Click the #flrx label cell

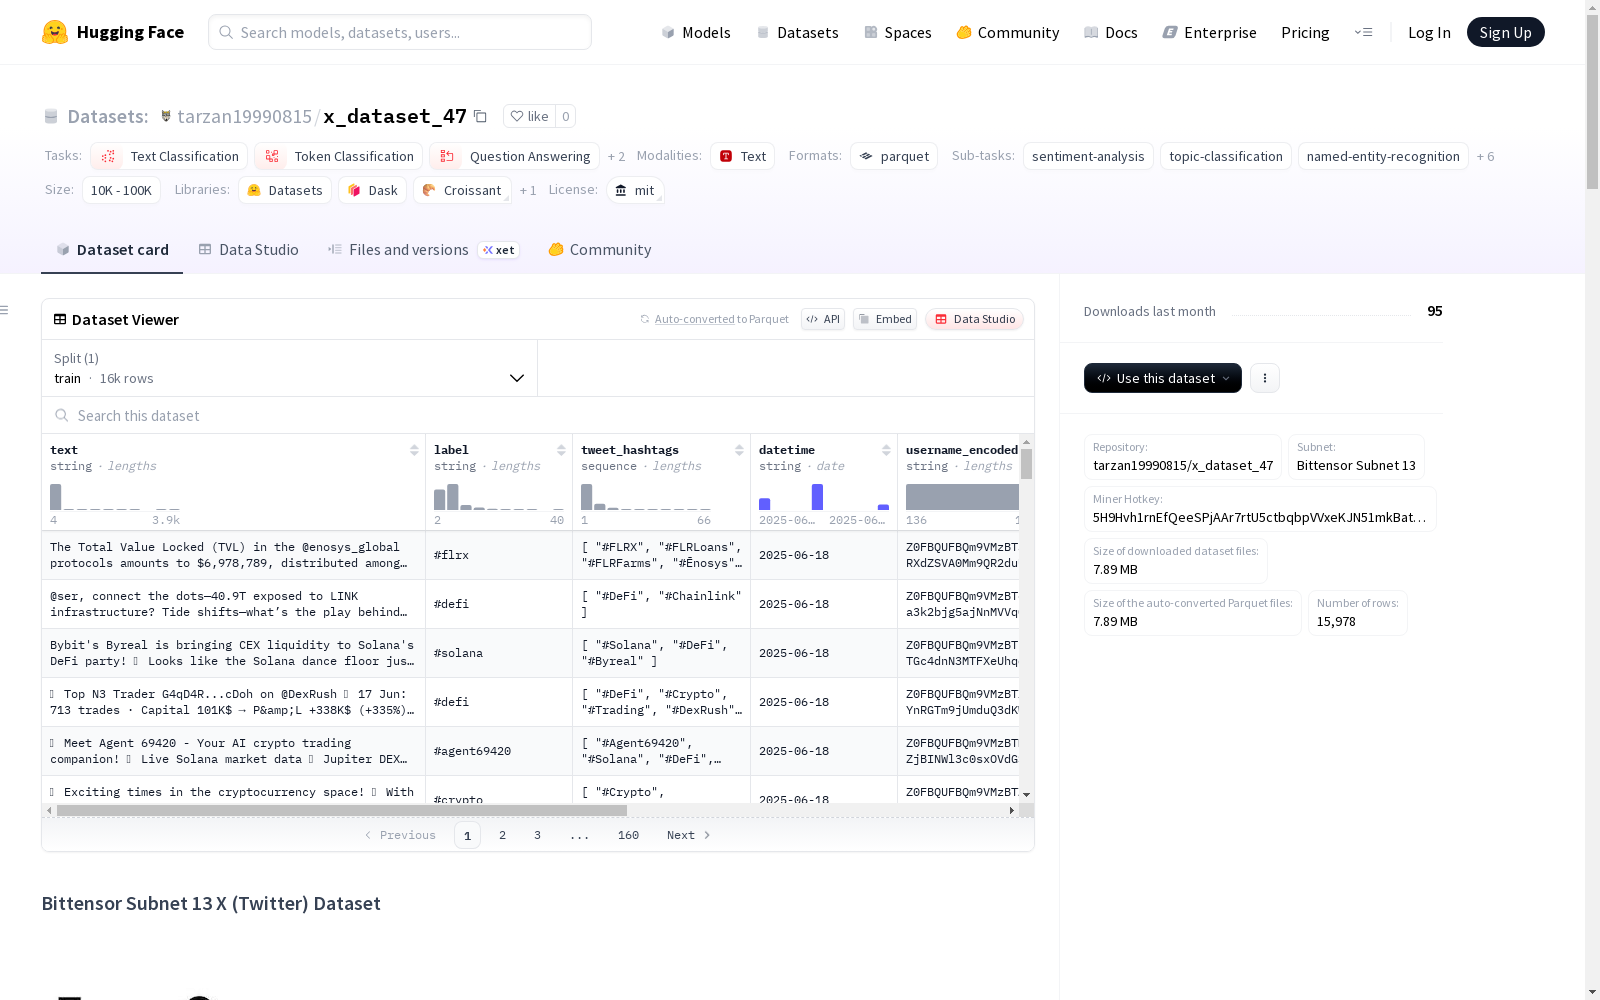(x=499, y=555)
